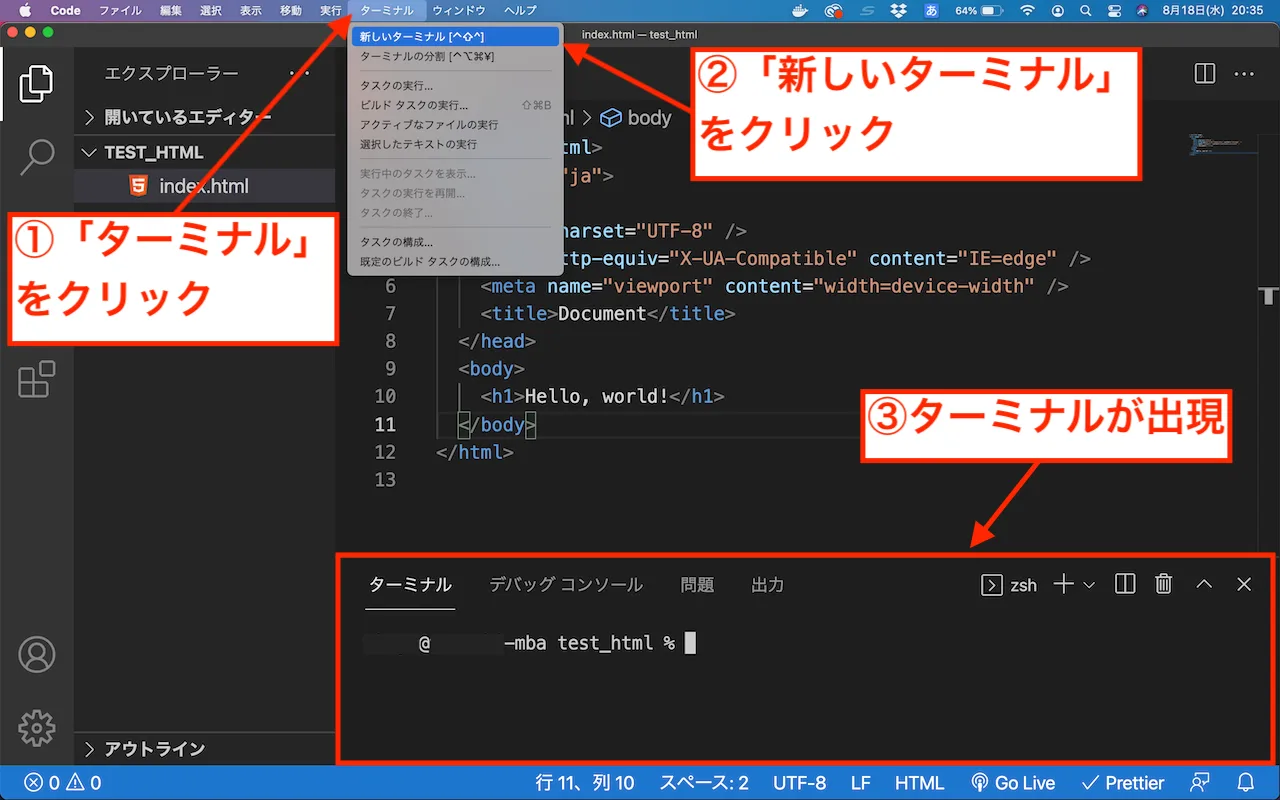This screenshot has width=1280, height=800.
Task: Toggle panel maximize with the chevron icon
Action: coord(1204,583)
